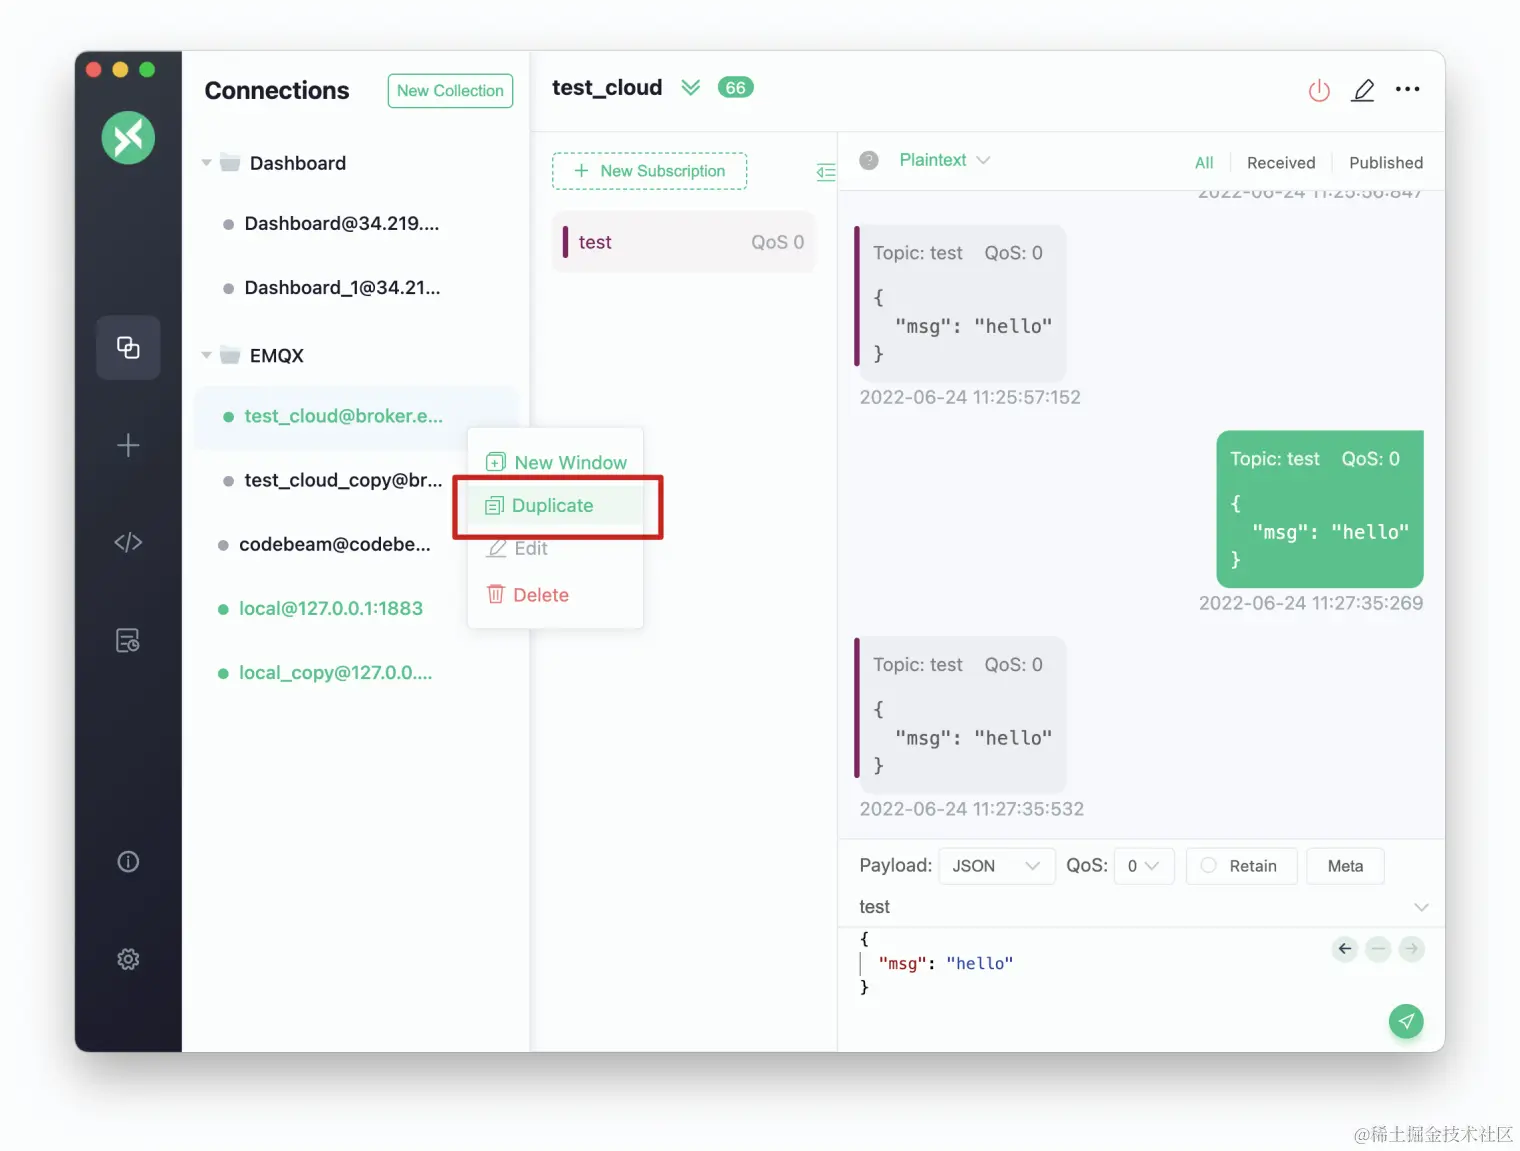Filter messages to Received only
The width and height of the screenshot is (1520, 1151).
pos(1281,162)
